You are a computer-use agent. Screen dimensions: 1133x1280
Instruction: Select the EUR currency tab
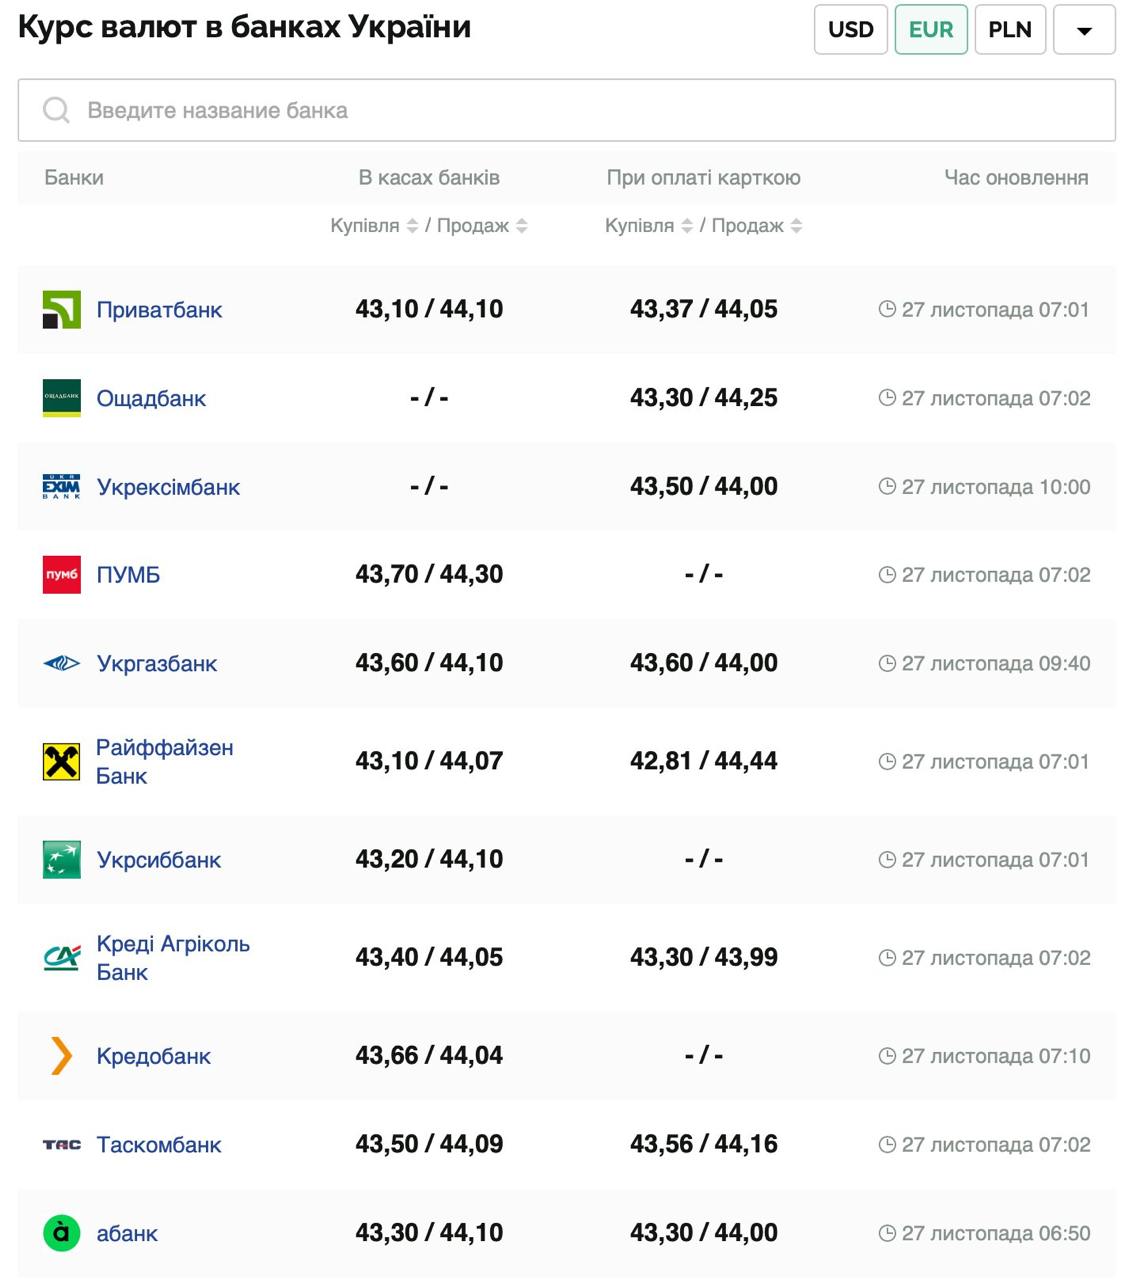pyautogui.click(x=930, y=30)
